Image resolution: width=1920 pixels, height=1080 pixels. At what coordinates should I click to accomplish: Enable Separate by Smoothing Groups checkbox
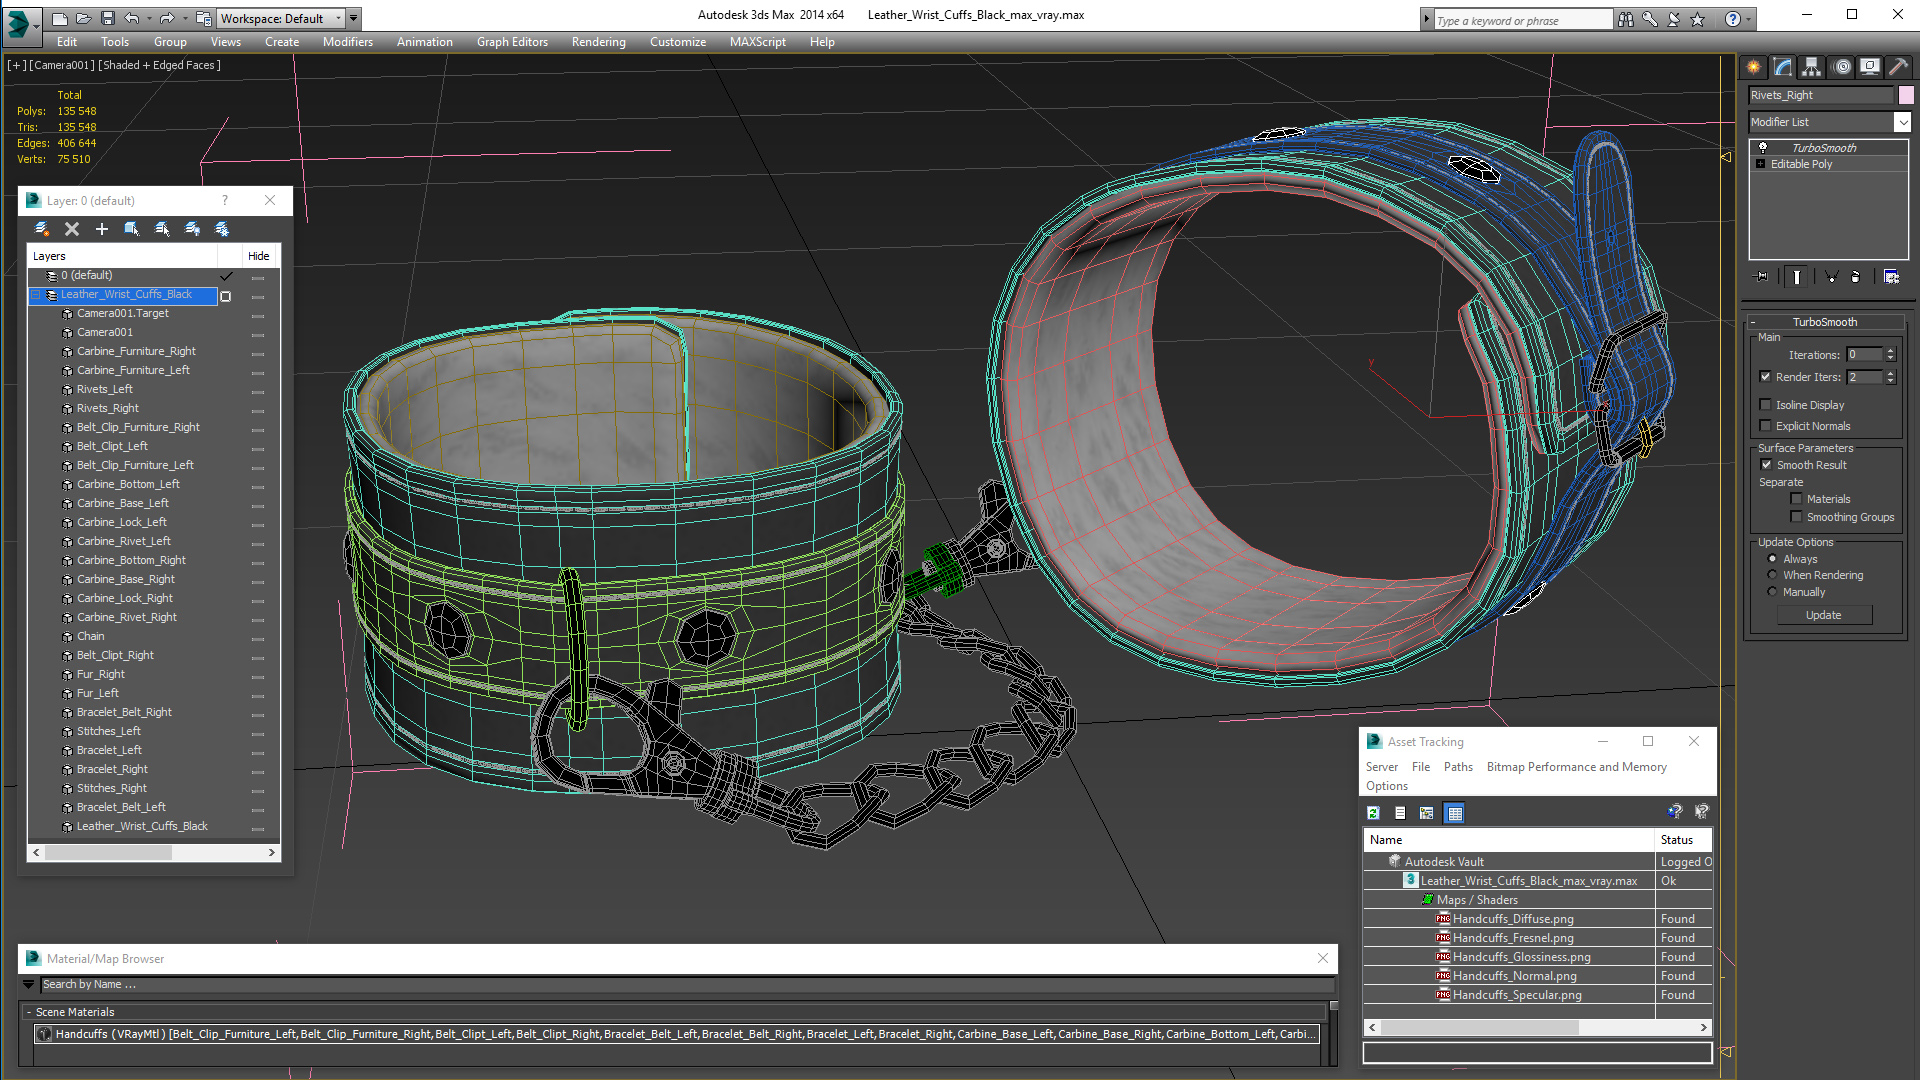click(x=1796, y=517)
